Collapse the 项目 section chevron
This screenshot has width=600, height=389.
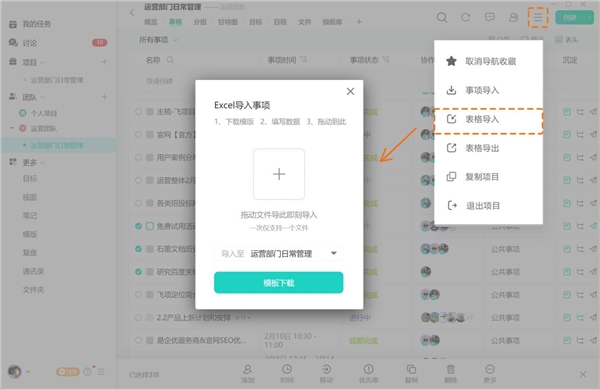tap(42, 62)
